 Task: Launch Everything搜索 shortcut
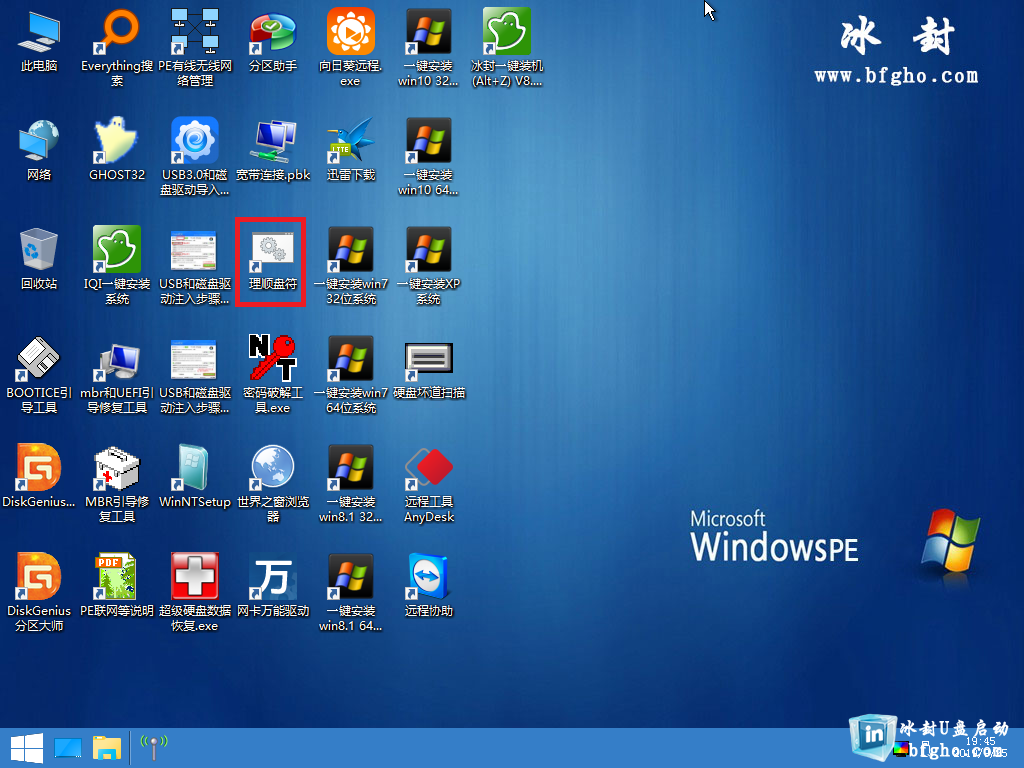[x=117, y=47]
